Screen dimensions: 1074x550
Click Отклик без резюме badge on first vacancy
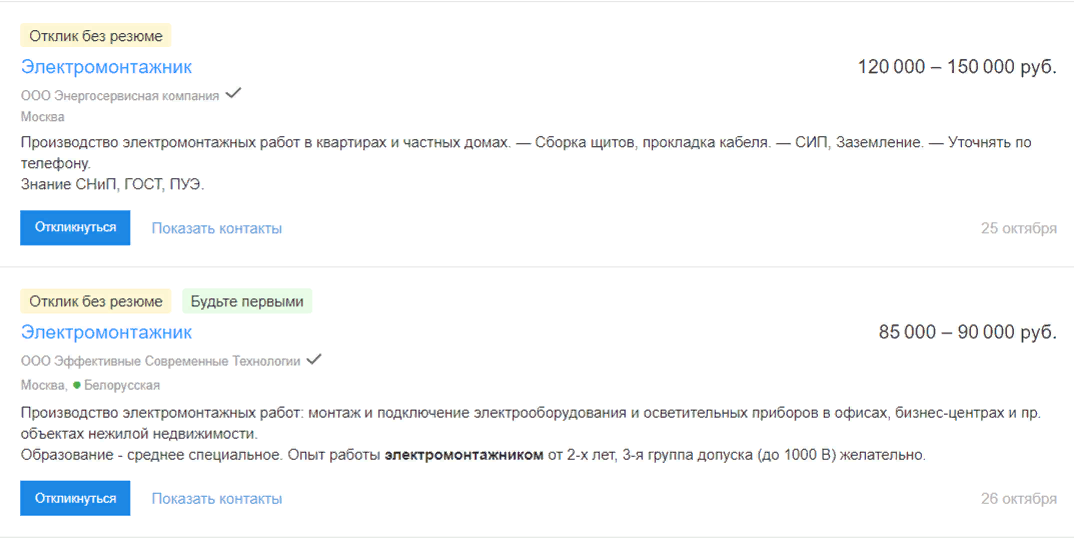pyautogui.click(x=96, y=36)
